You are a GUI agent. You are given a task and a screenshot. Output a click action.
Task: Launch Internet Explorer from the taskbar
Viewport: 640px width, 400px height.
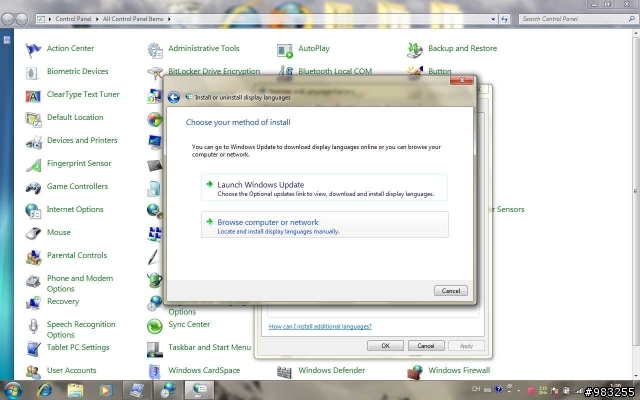[x=44, y=391]
